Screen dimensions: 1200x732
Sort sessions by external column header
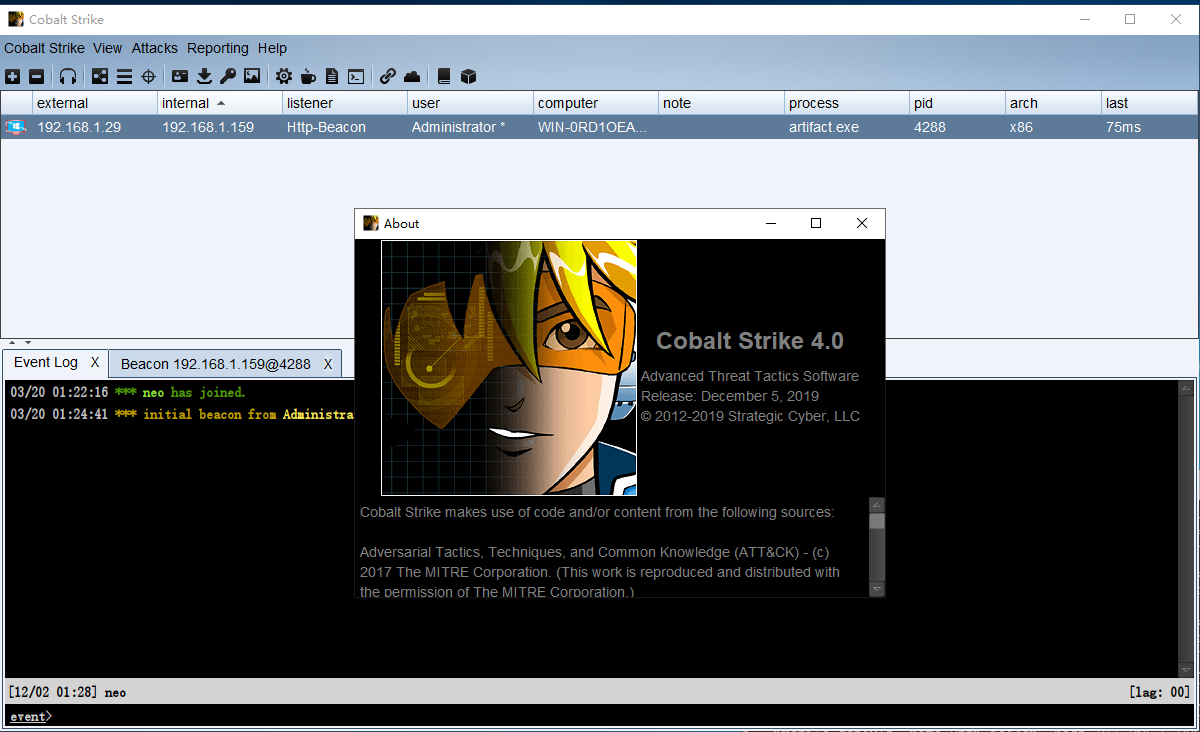pyautogui.click(x=95, y=103)
